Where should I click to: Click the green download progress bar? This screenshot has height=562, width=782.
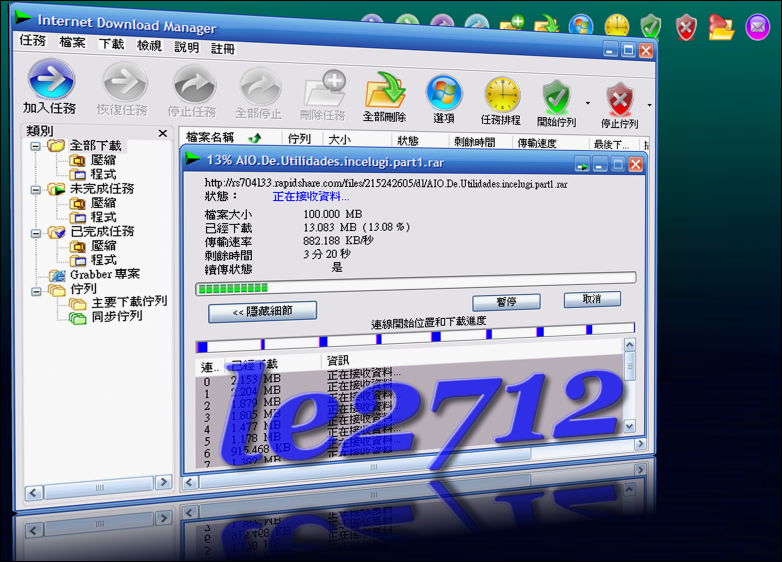pos(415,283)
